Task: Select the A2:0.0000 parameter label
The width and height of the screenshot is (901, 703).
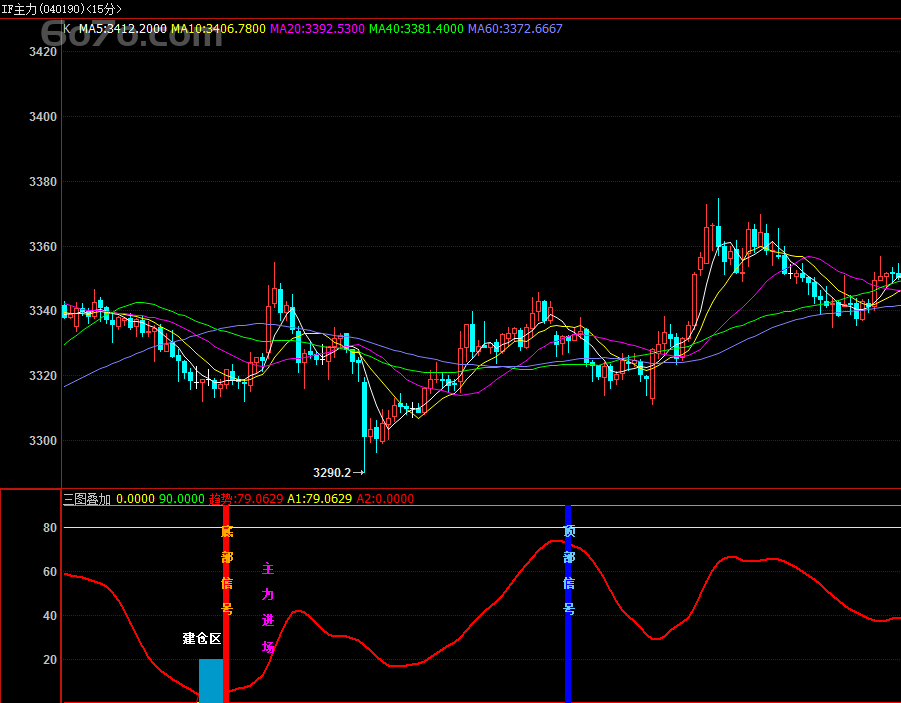Action: click(385, 498)
